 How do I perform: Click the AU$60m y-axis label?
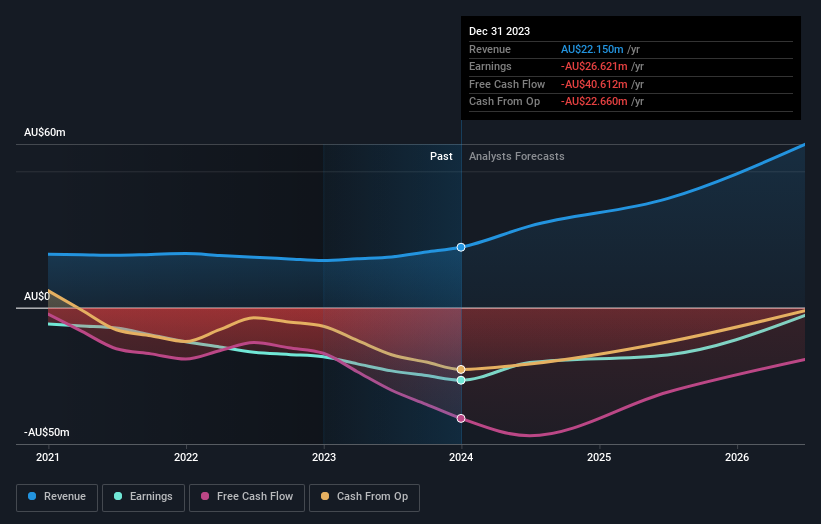[45, 132]
